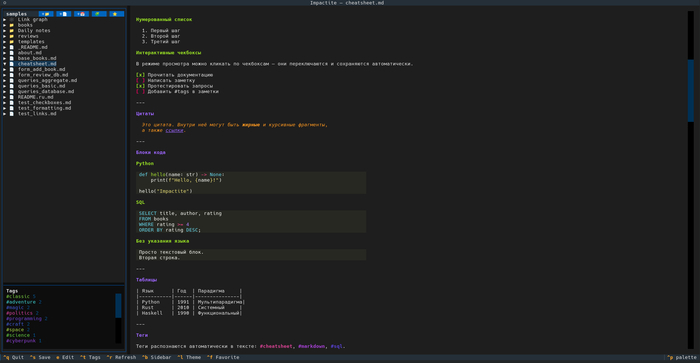The image size is (700, 363).
Task: Click the base_books.md file icon
Action: click(12, 58)
